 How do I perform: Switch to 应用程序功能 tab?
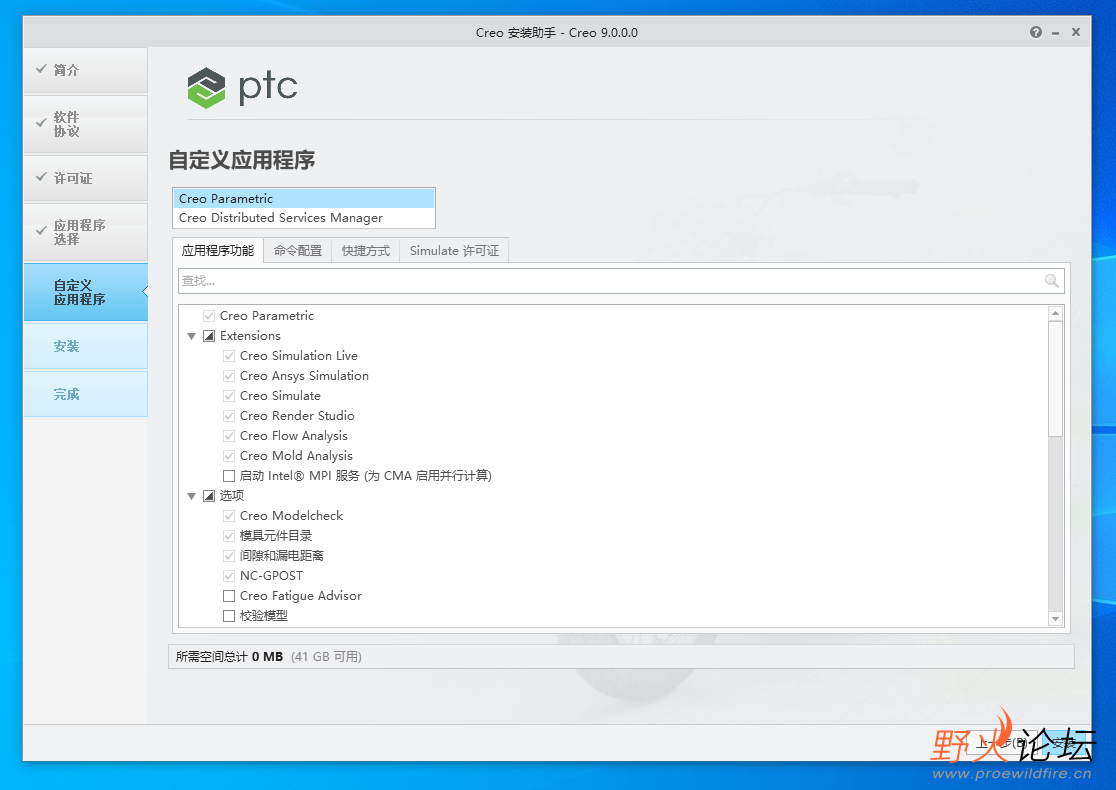pos(218,251)
